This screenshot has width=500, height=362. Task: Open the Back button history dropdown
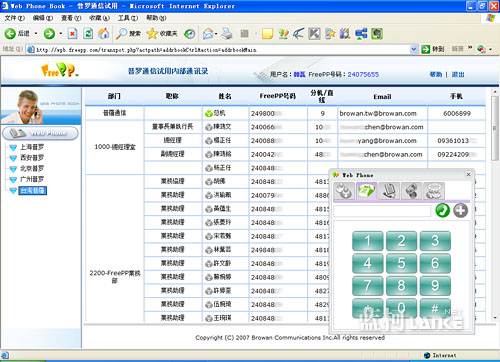pyautogui.click(x=36, y=33)
